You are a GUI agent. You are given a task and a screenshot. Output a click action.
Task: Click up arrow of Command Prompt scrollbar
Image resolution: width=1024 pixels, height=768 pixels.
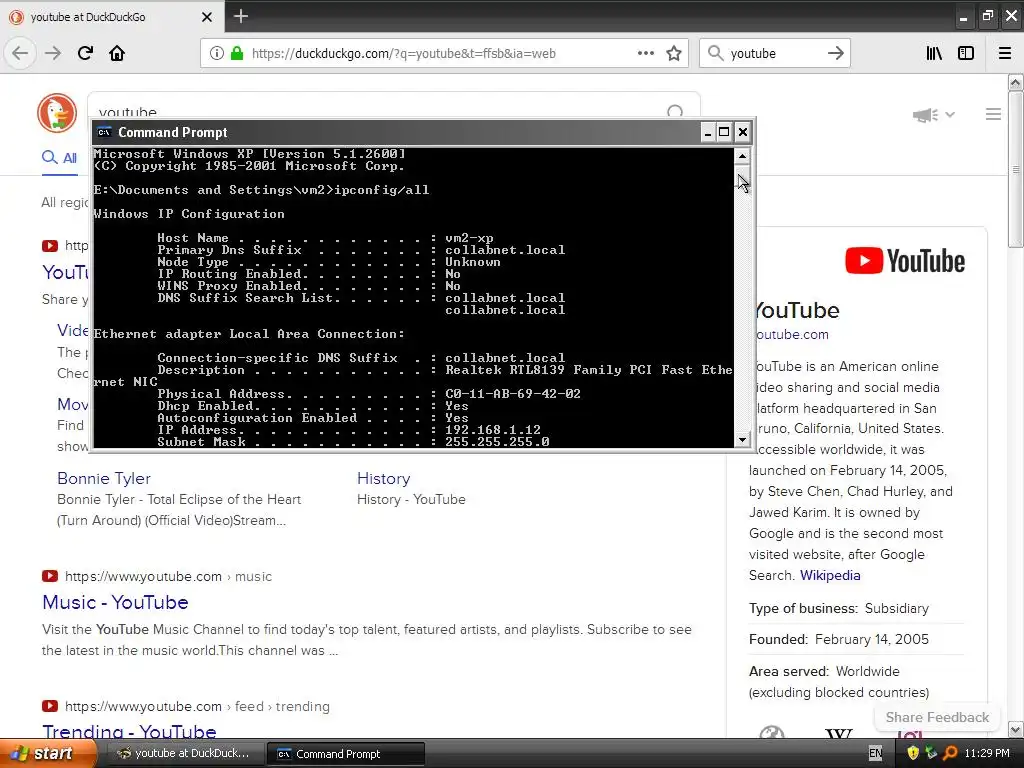(742, 156)
